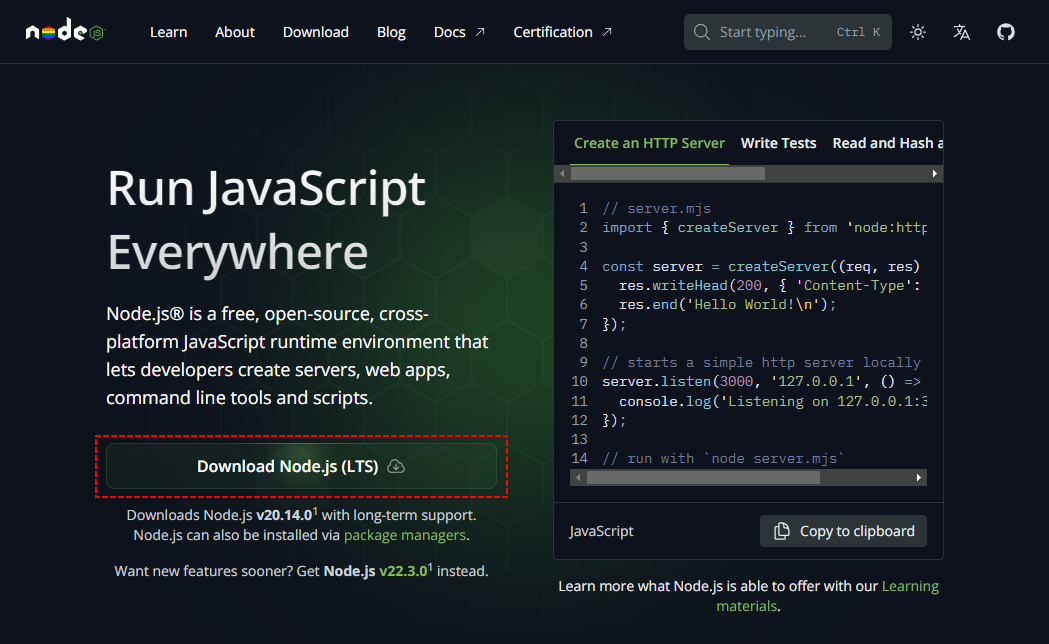Open the Docs external link

point(459,32)
